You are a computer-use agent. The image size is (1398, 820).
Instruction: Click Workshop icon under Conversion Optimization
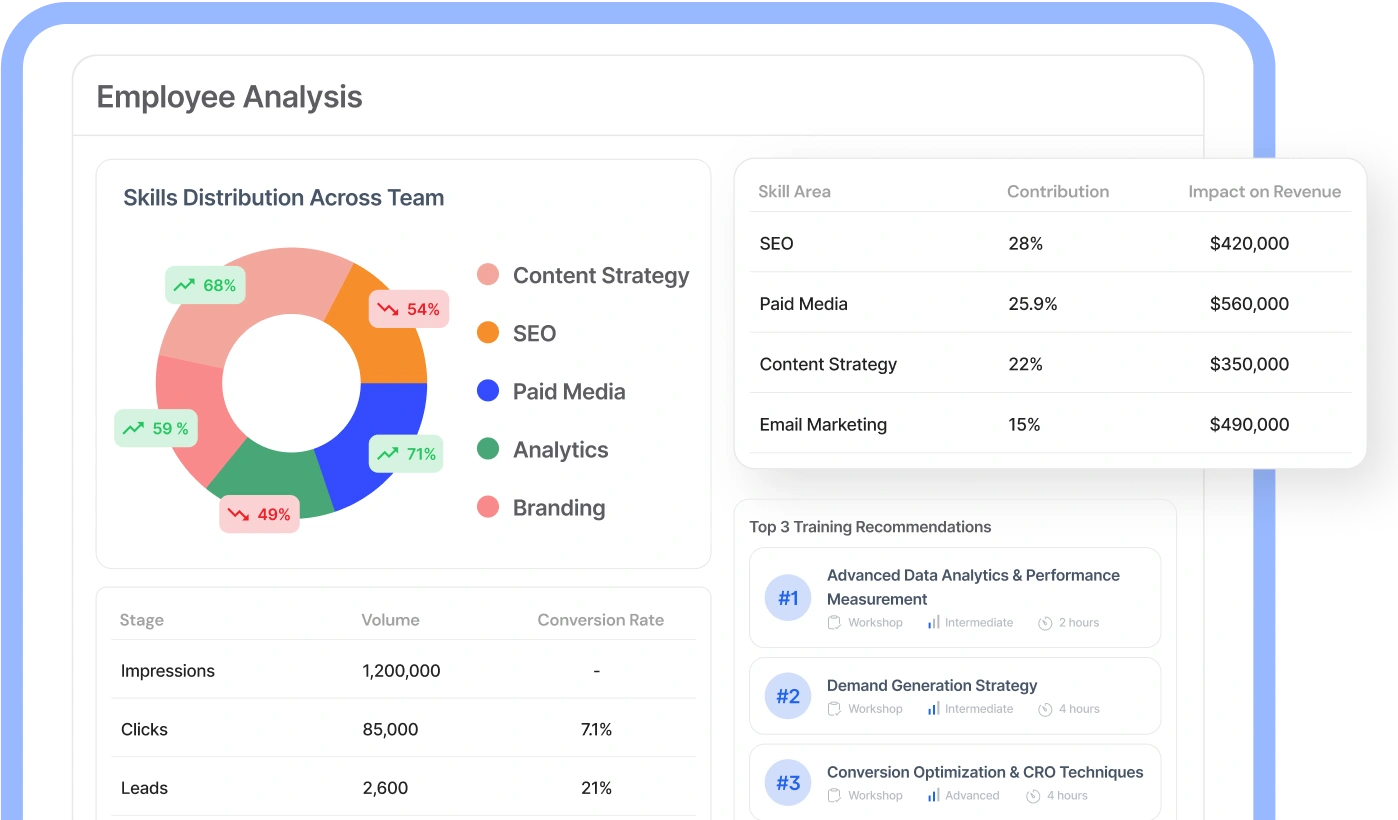coord(834,795)
